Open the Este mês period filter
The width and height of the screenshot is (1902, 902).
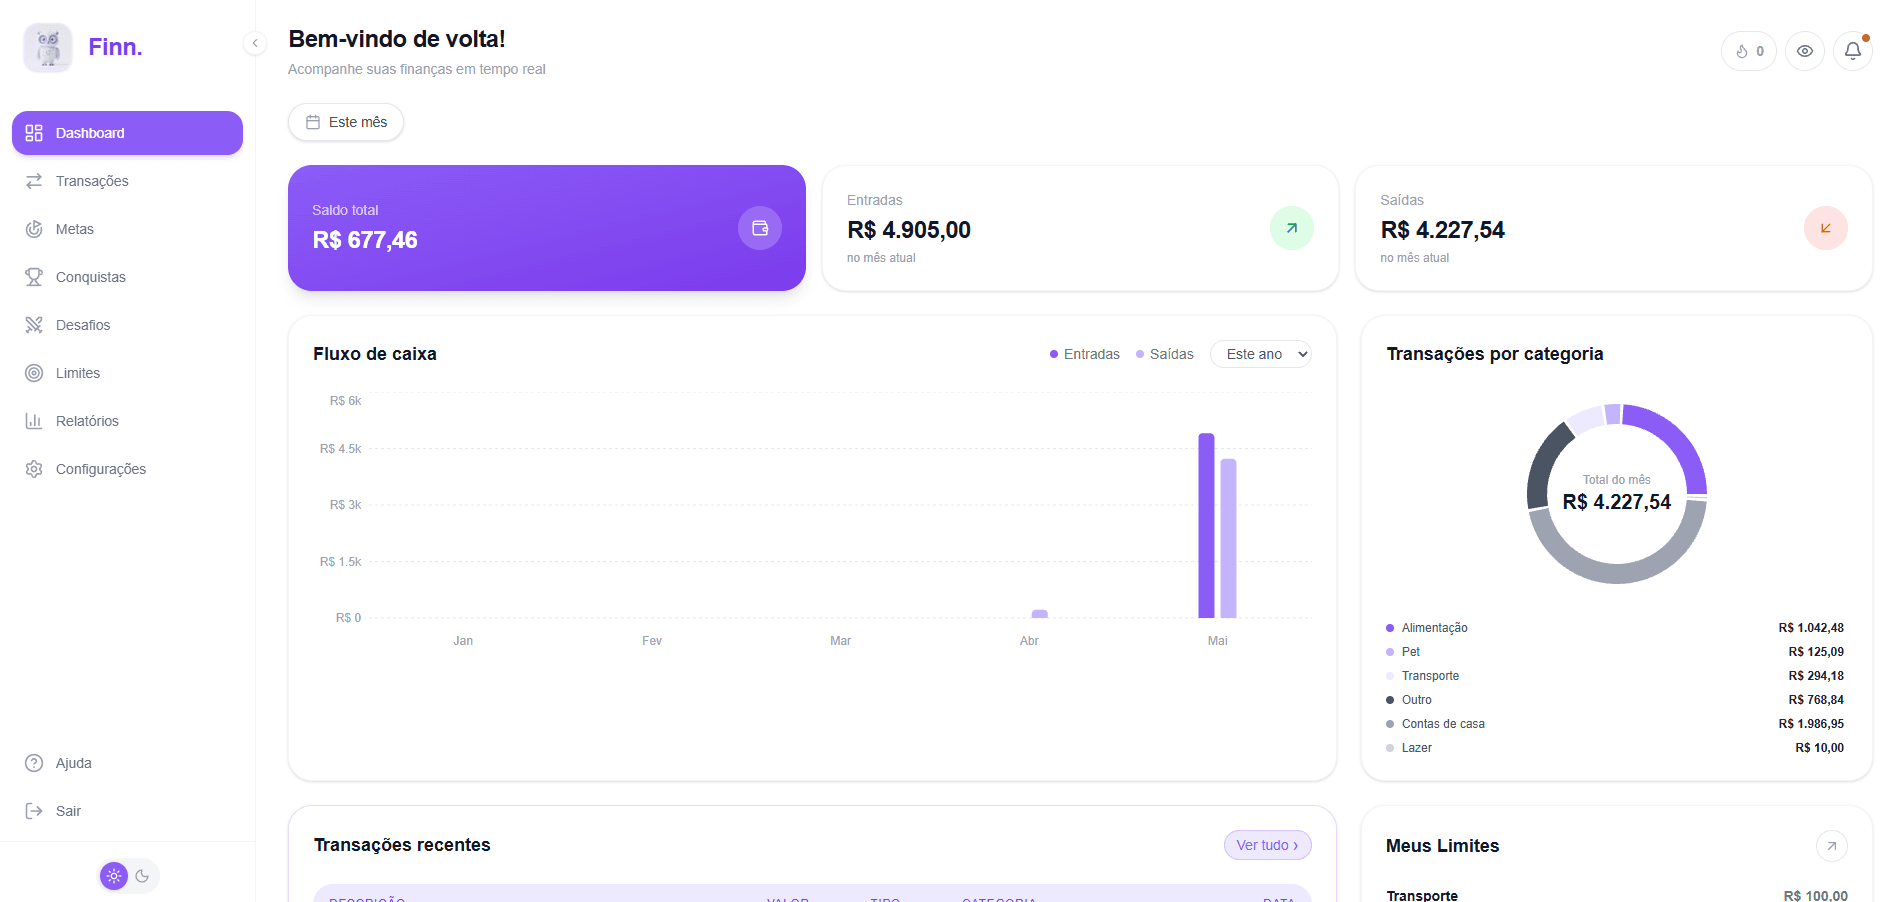tap(346, 122)
